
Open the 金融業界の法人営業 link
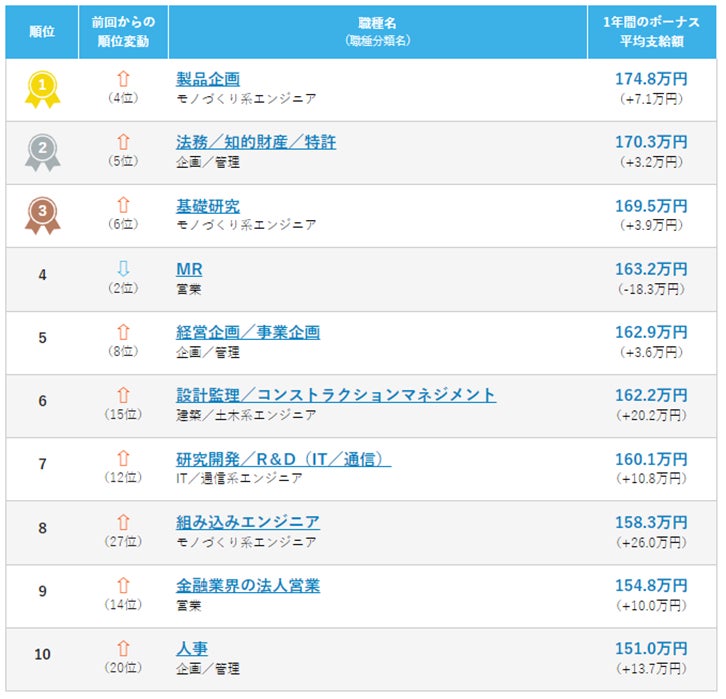coord(248,585)
